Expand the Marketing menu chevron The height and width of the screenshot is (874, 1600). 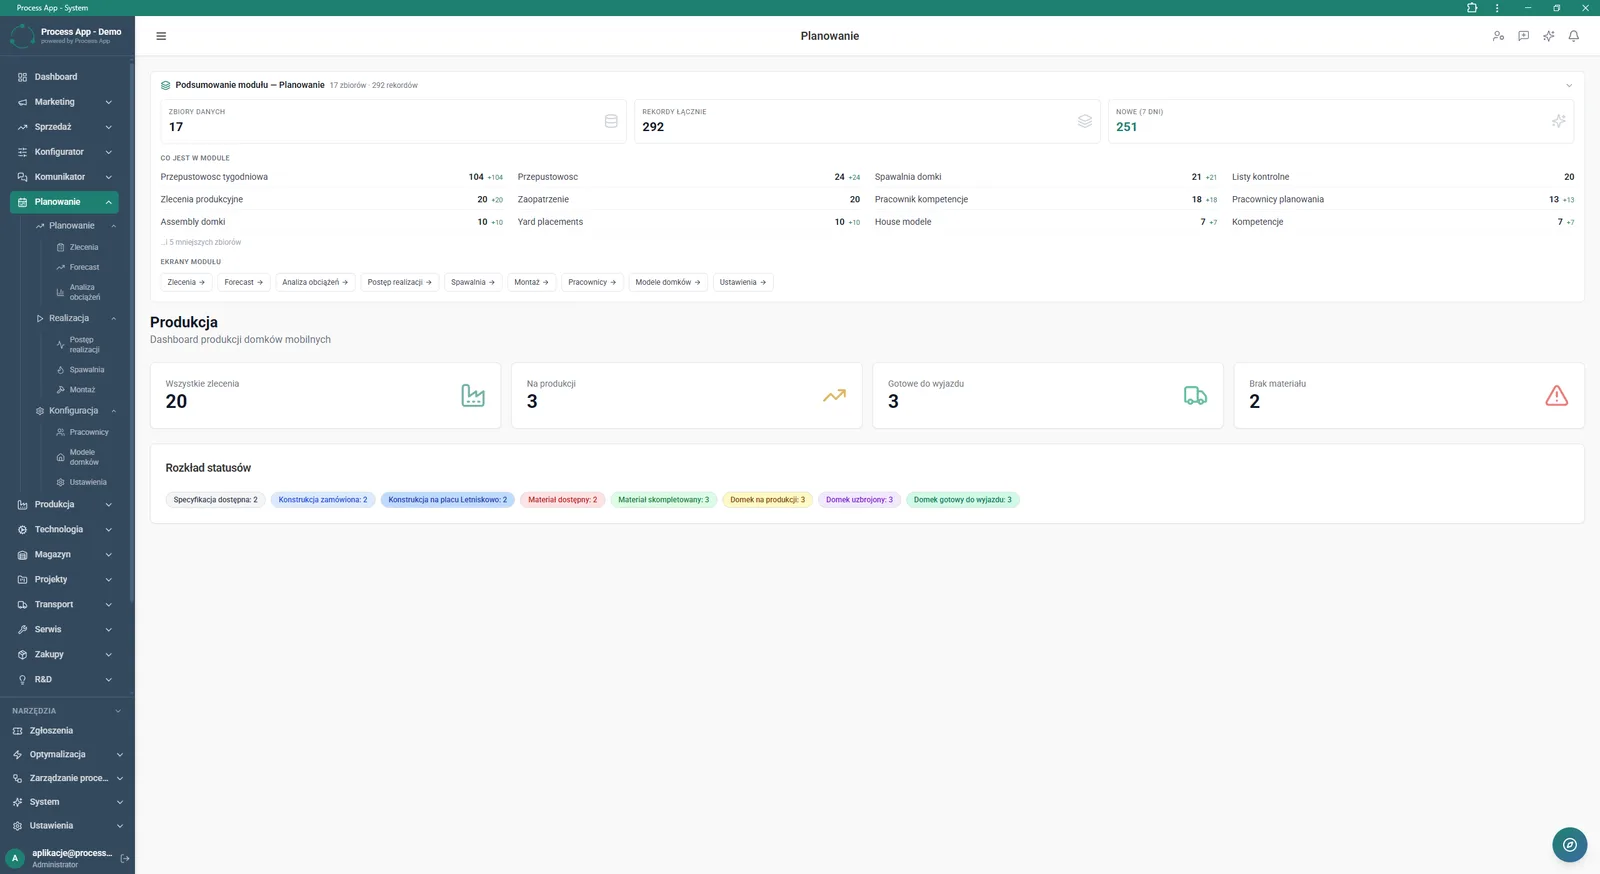tap(108, 102)
